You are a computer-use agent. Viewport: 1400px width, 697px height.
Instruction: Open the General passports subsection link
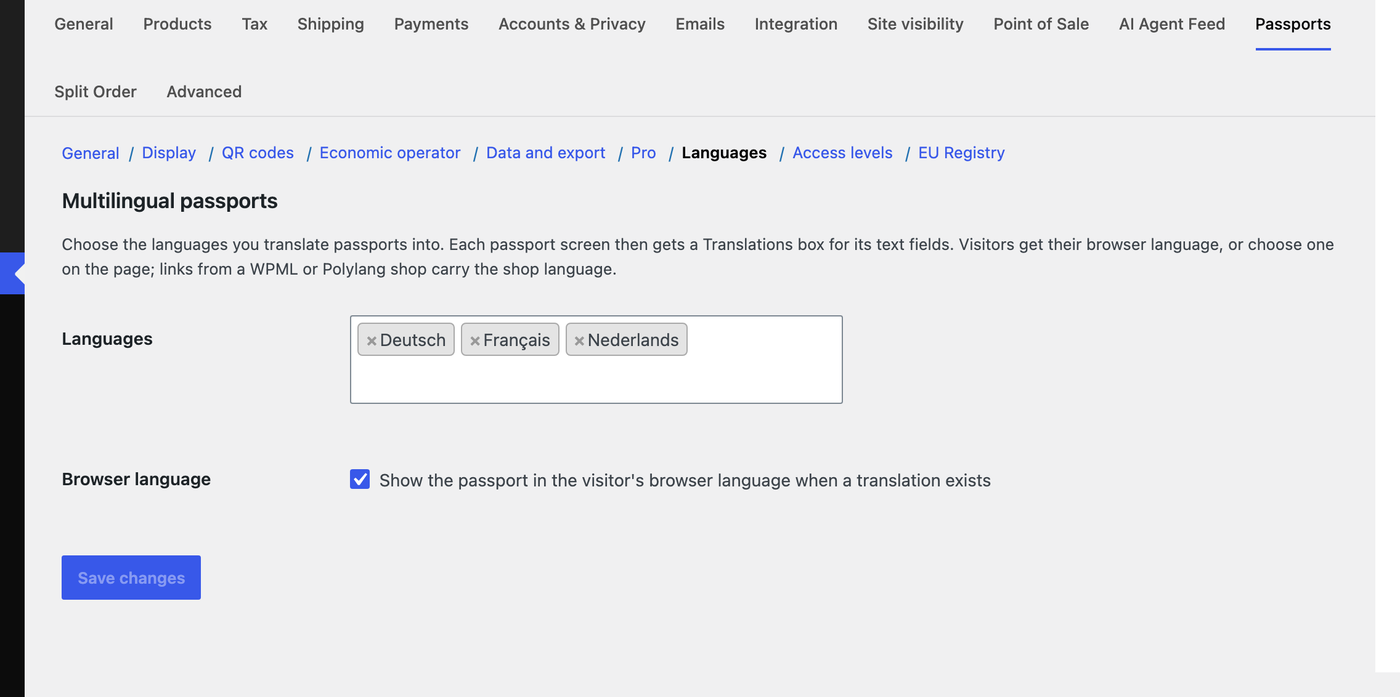[x=90, y=153]
